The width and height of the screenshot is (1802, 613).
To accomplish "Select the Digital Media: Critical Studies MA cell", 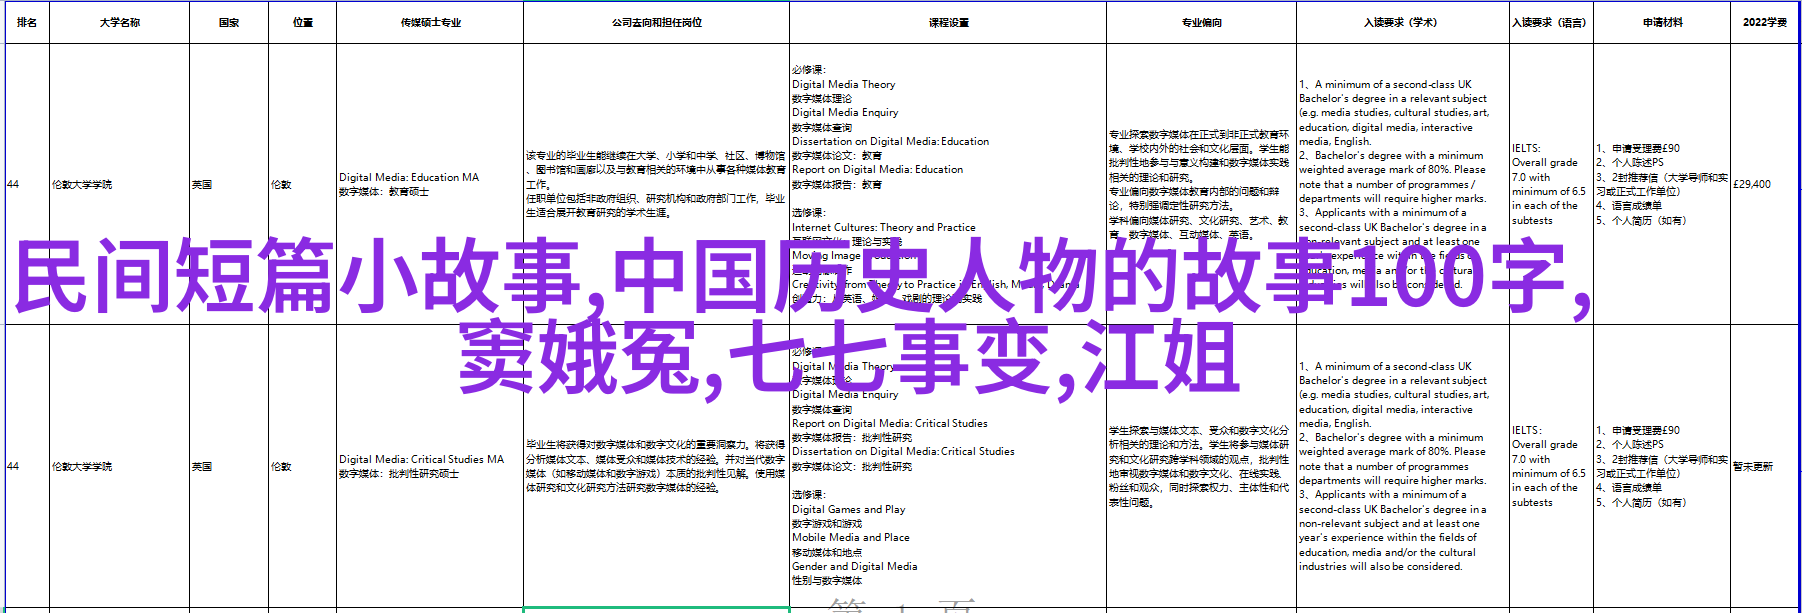I will (x=430, y=466).
